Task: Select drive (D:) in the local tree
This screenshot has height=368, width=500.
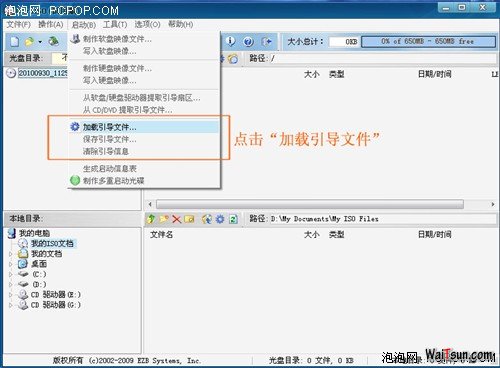Action: (x=39, y=285)
